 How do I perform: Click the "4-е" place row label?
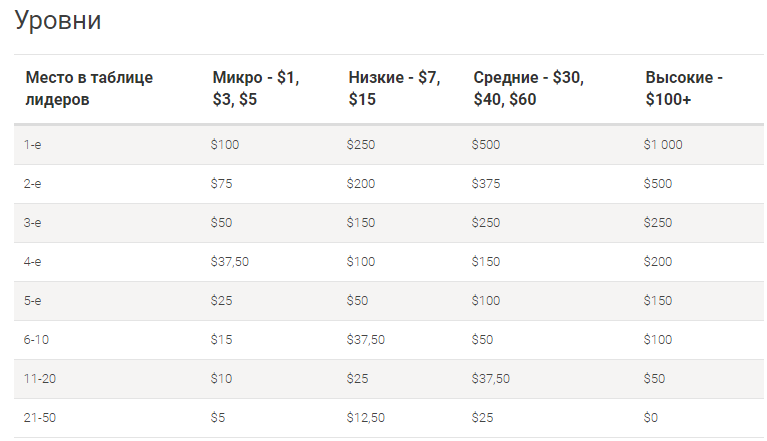(x=33, y=262)
